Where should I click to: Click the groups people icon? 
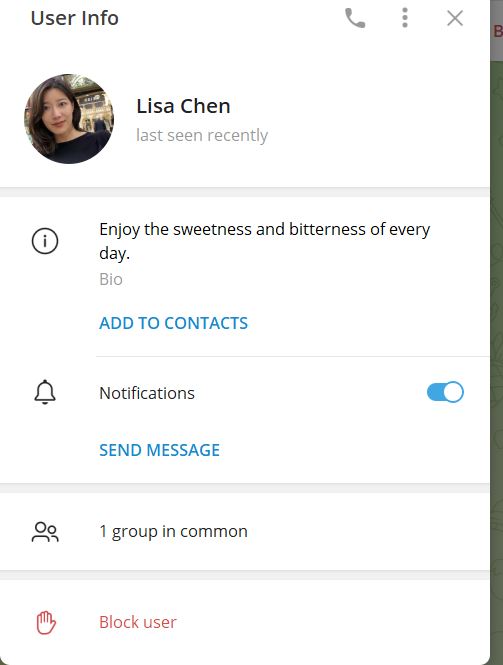point(45,532)
